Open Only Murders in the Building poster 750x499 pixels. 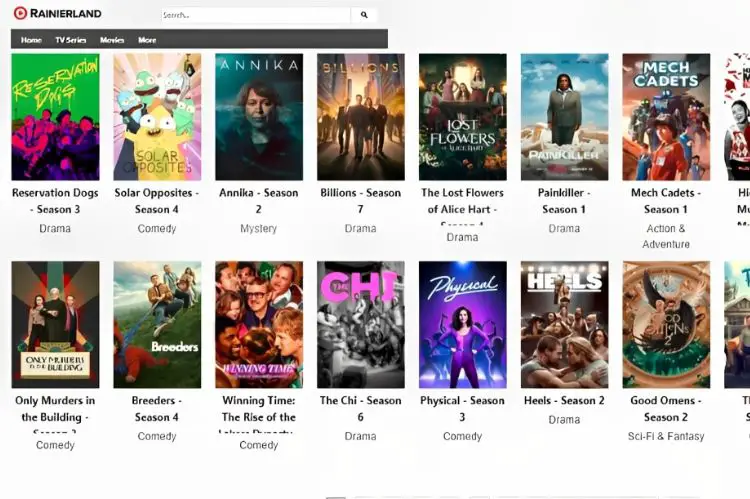[55, 324]
